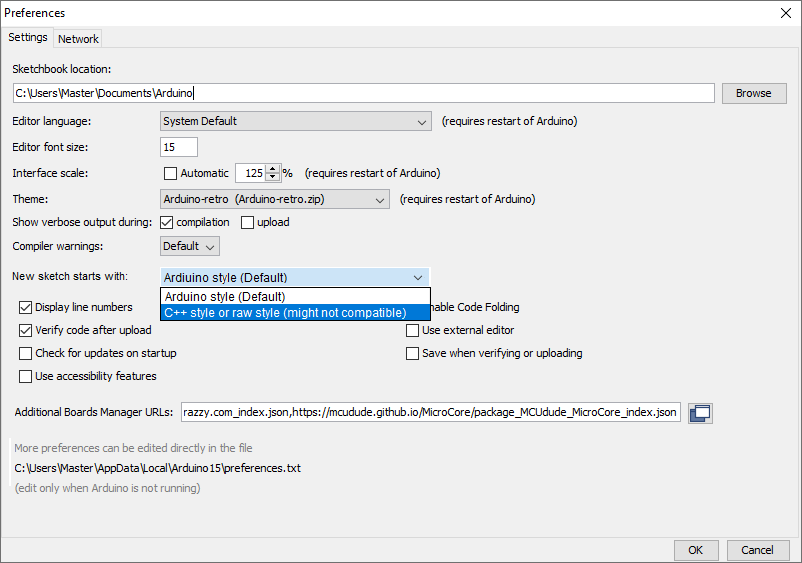Screen dimensions: 802x563
Task: Open the Boards Manager URLs editor window icon
Action: coord(700,413)
